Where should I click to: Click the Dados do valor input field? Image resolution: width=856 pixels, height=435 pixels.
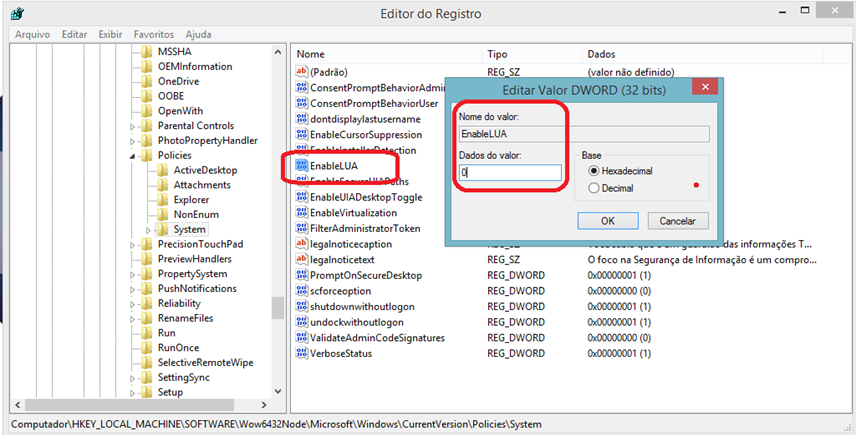(x=510, y=173)
